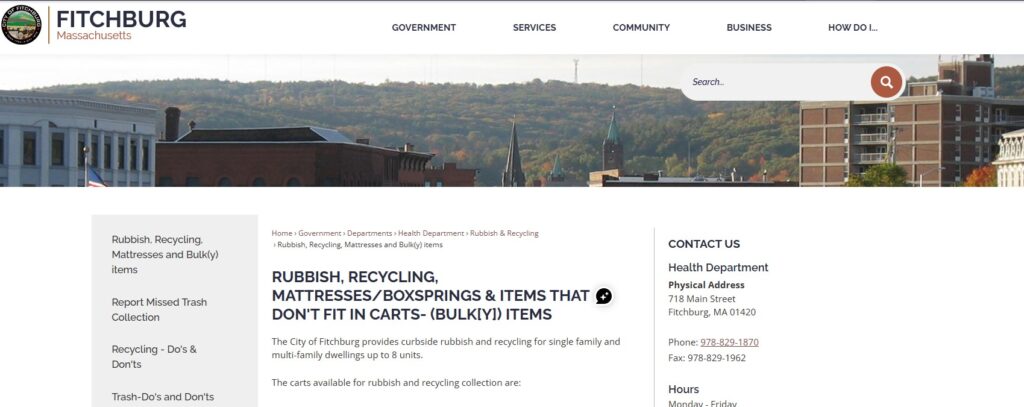Select Trash-Do's and Don'ts sidebar item
Image resolution: width=1024 pixels, height=407 pixels.
[163, 397]
